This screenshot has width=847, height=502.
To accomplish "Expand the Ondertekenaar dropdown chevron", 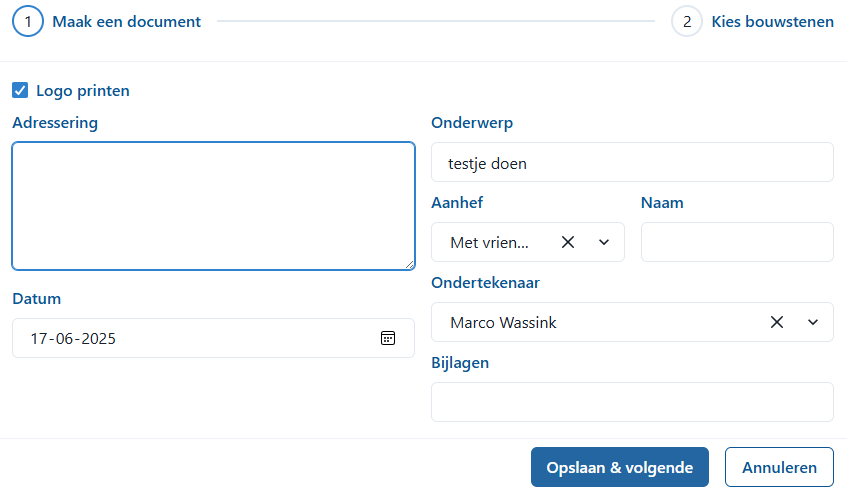I will pos(813,322).
